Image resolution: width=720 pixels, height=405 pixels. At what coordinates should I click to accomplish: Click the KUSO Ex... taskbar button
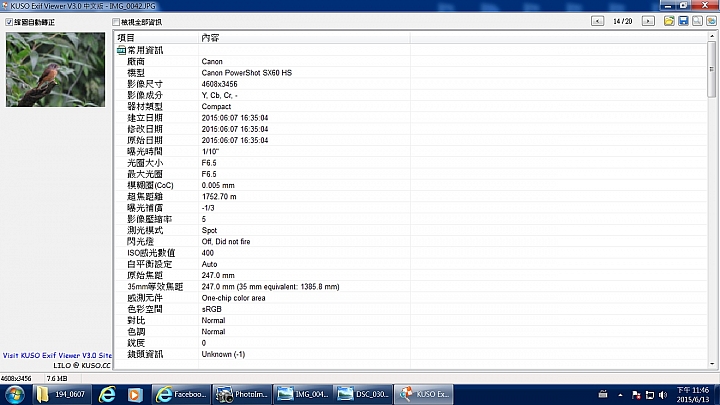coord(423,394)
